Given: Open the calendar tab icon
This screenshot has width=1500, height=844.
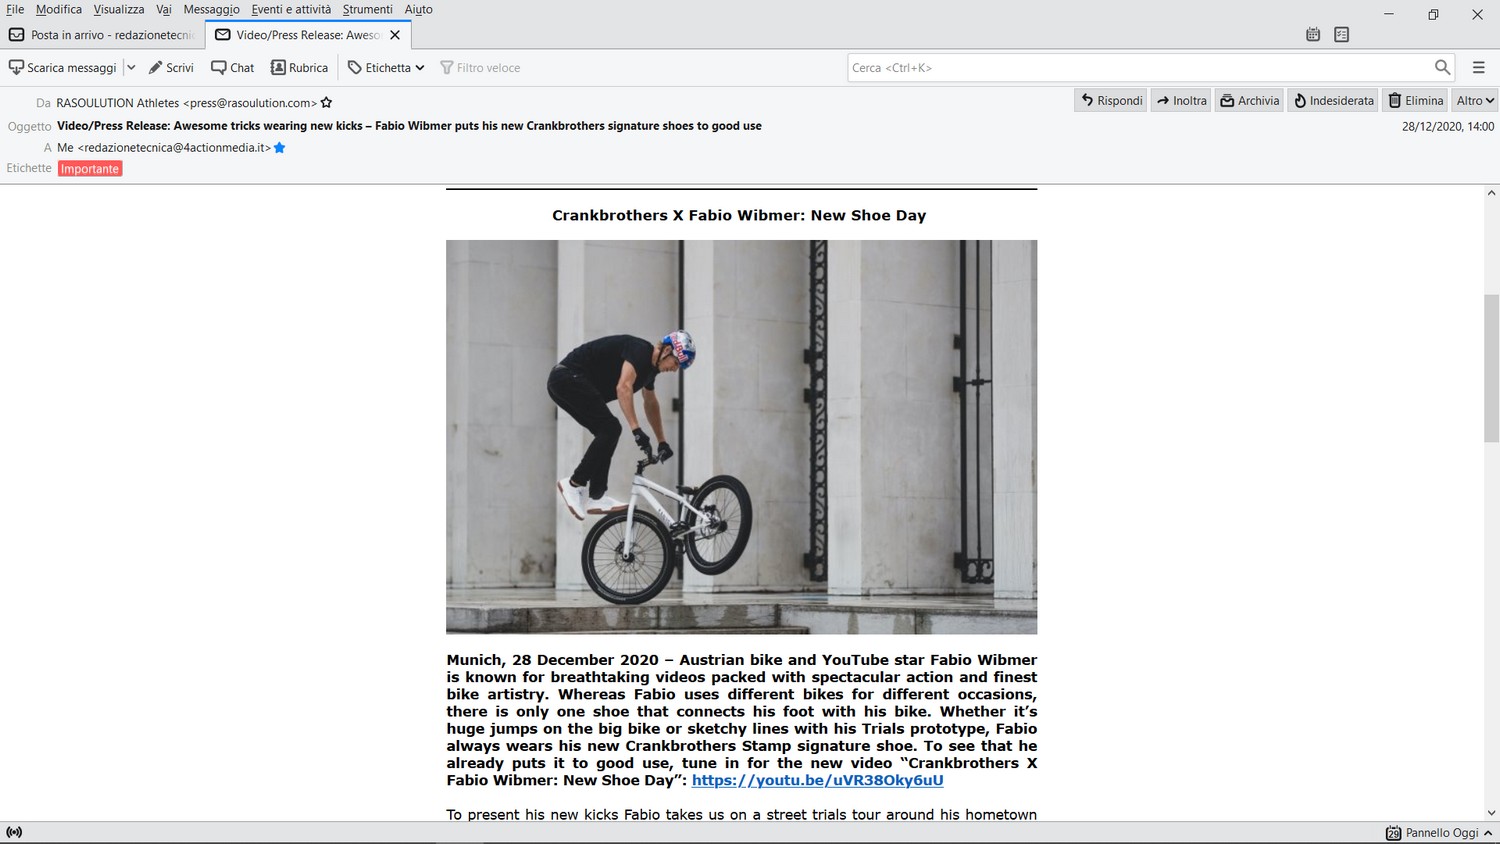Looking at the screenshot, I should point(1313,35).
